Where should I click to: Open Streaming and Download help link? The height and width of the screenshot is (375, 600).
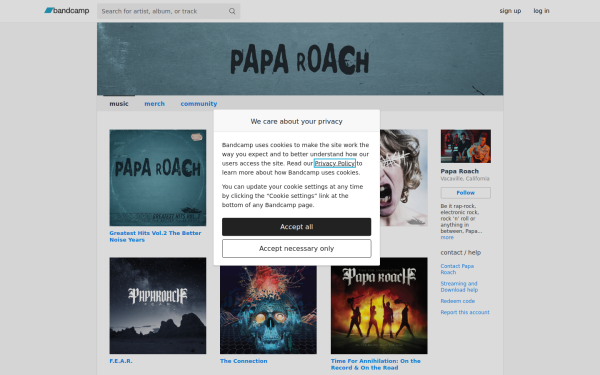coord(459,287)
